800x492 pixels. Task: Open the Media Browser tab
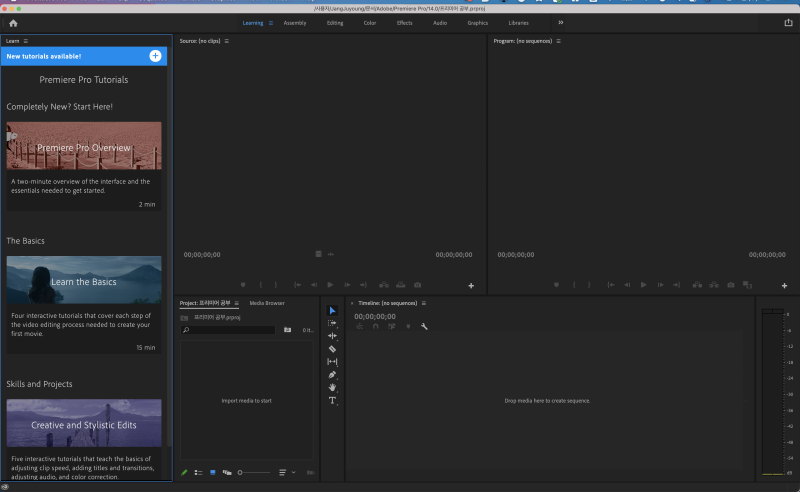[267, 303]
